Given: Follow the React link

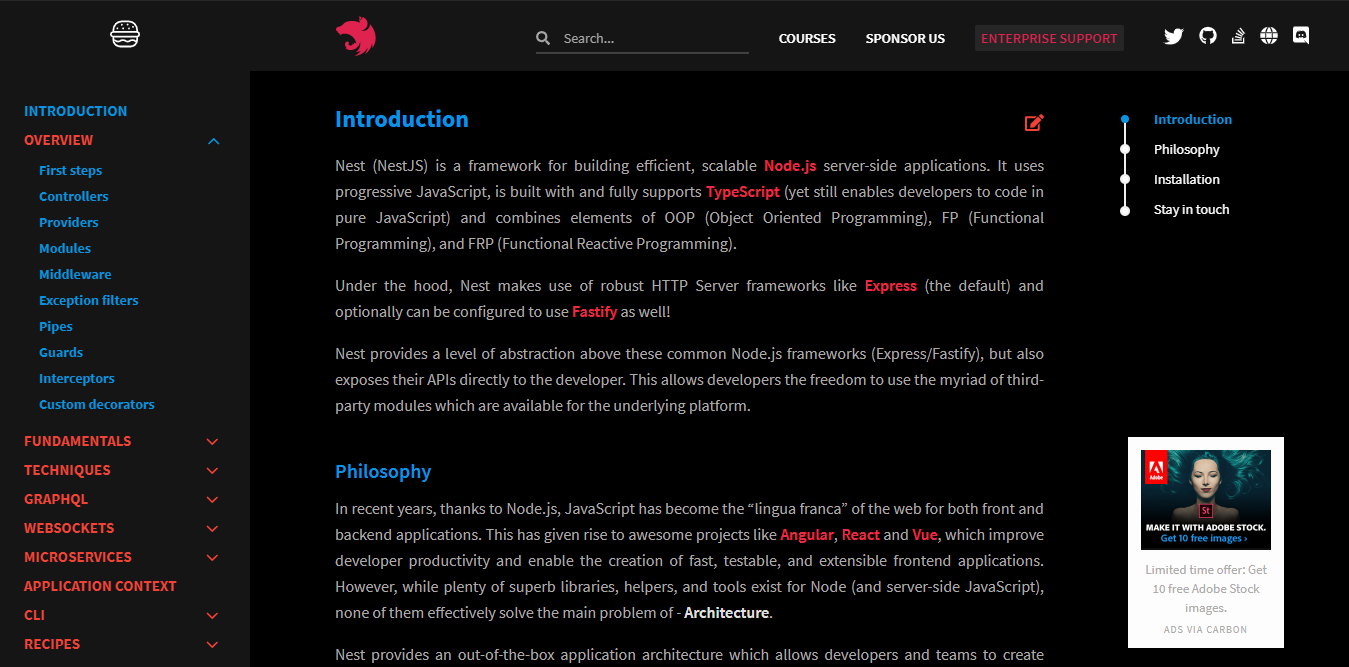Looking at the screenshot, I should point(861,535).
